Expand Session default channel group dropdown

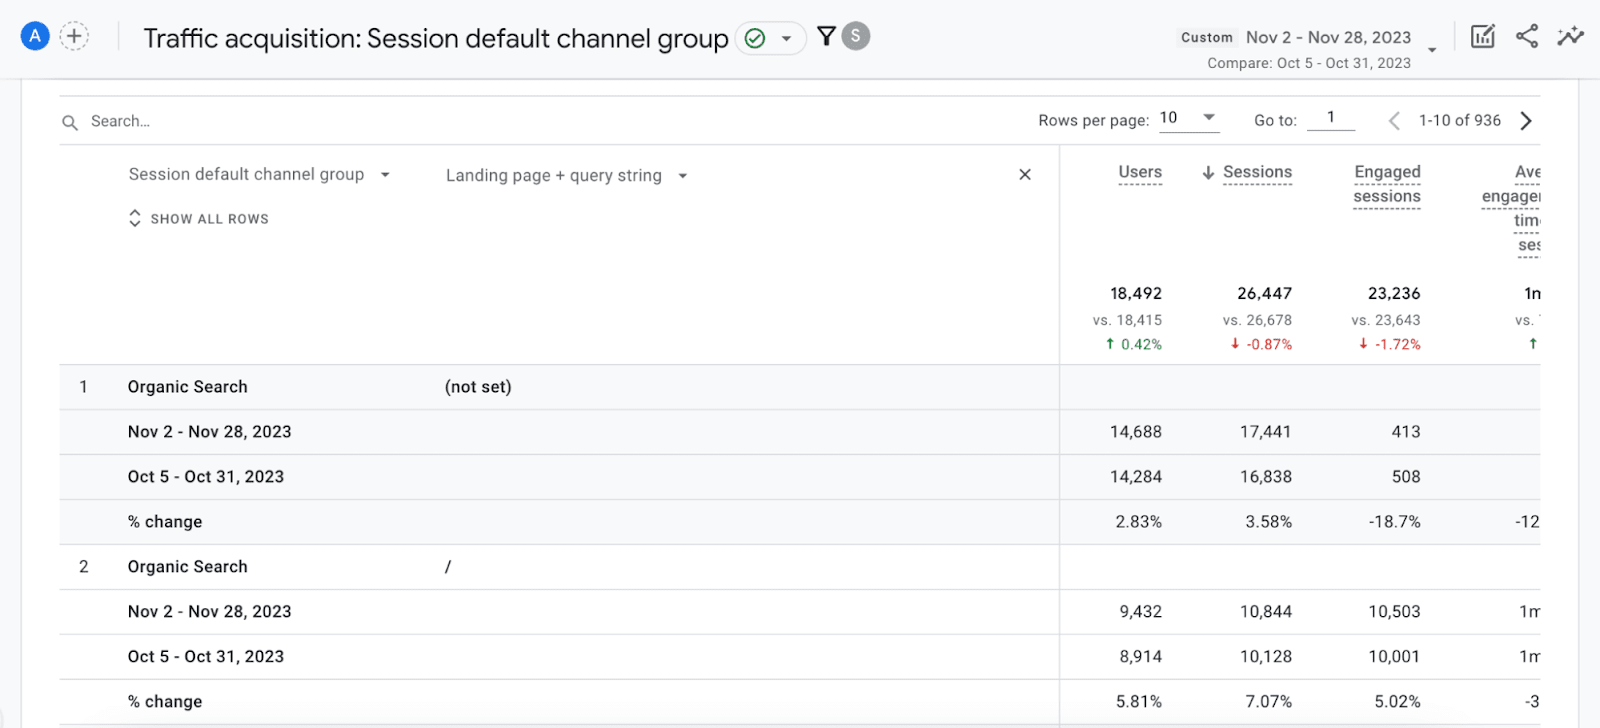pos(385,175)
